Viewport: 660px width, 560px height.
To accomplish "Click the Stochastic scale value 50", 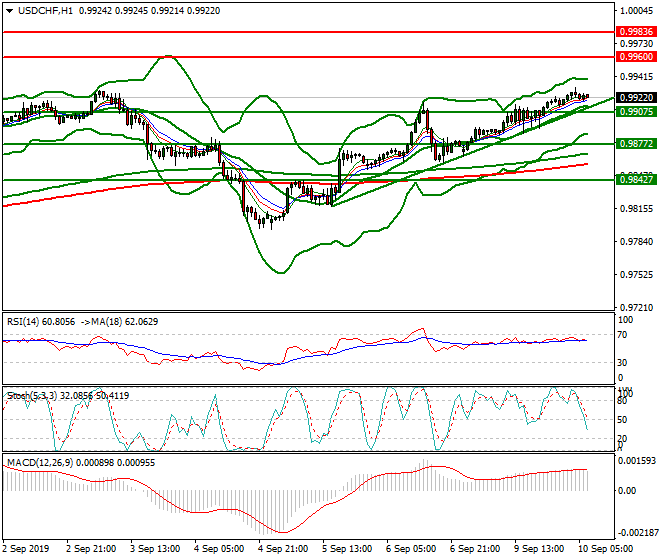I will (623, 420).
